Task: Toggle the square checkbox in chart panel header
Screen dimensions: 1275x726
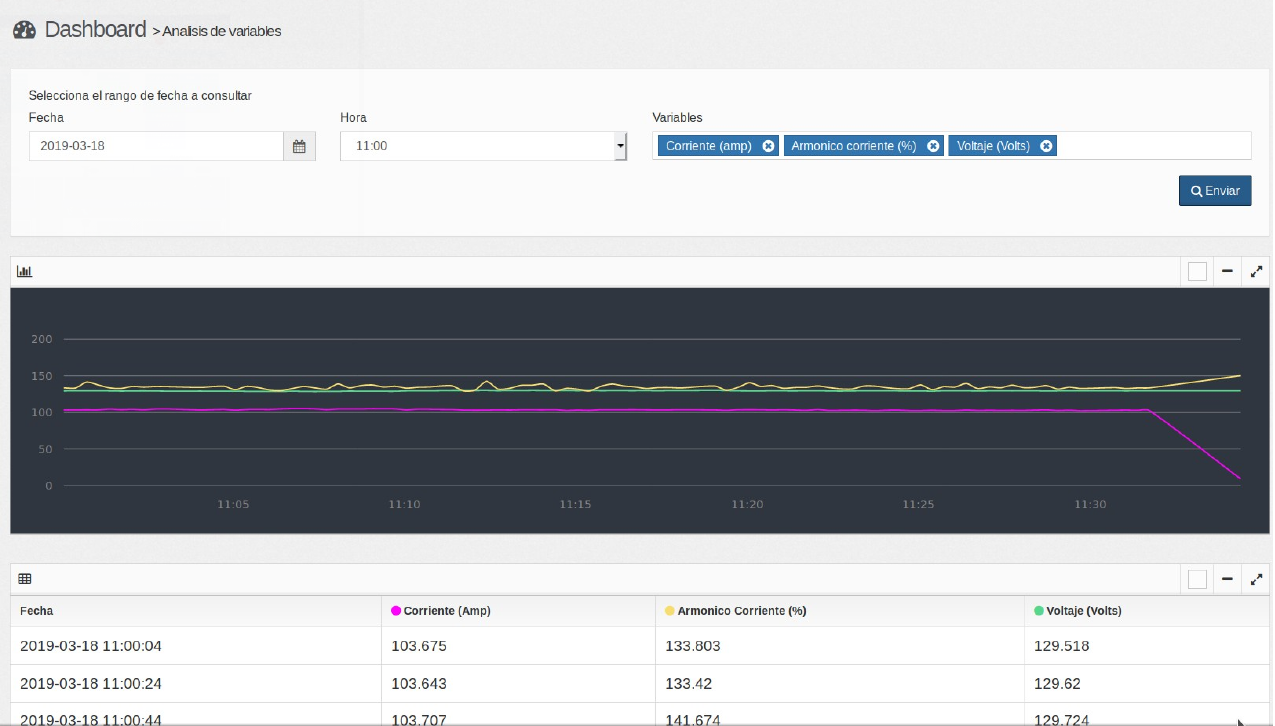Action: [1197, 271]
